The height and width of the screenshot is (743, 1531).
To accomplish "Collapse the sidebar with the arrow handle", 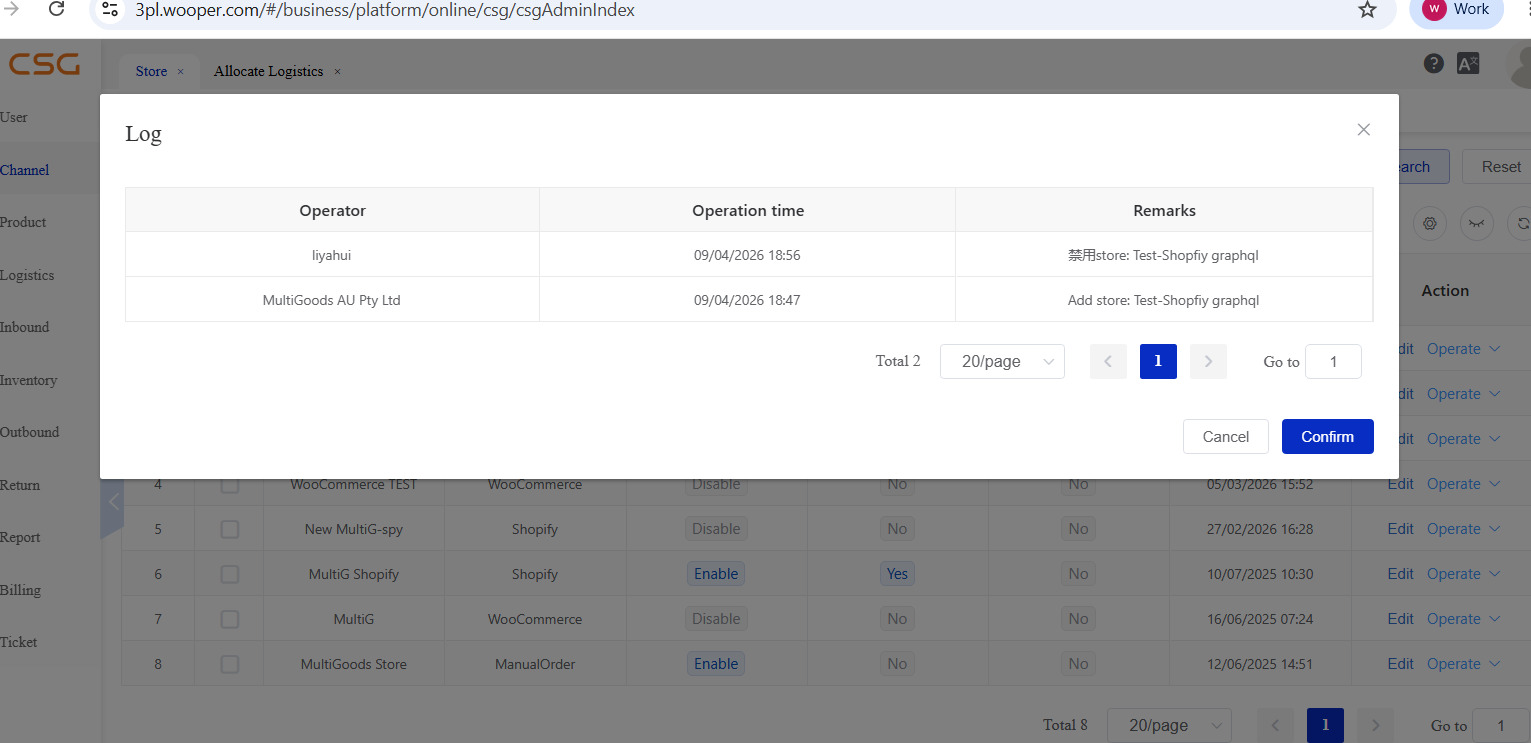I will (x=113, y=502).
